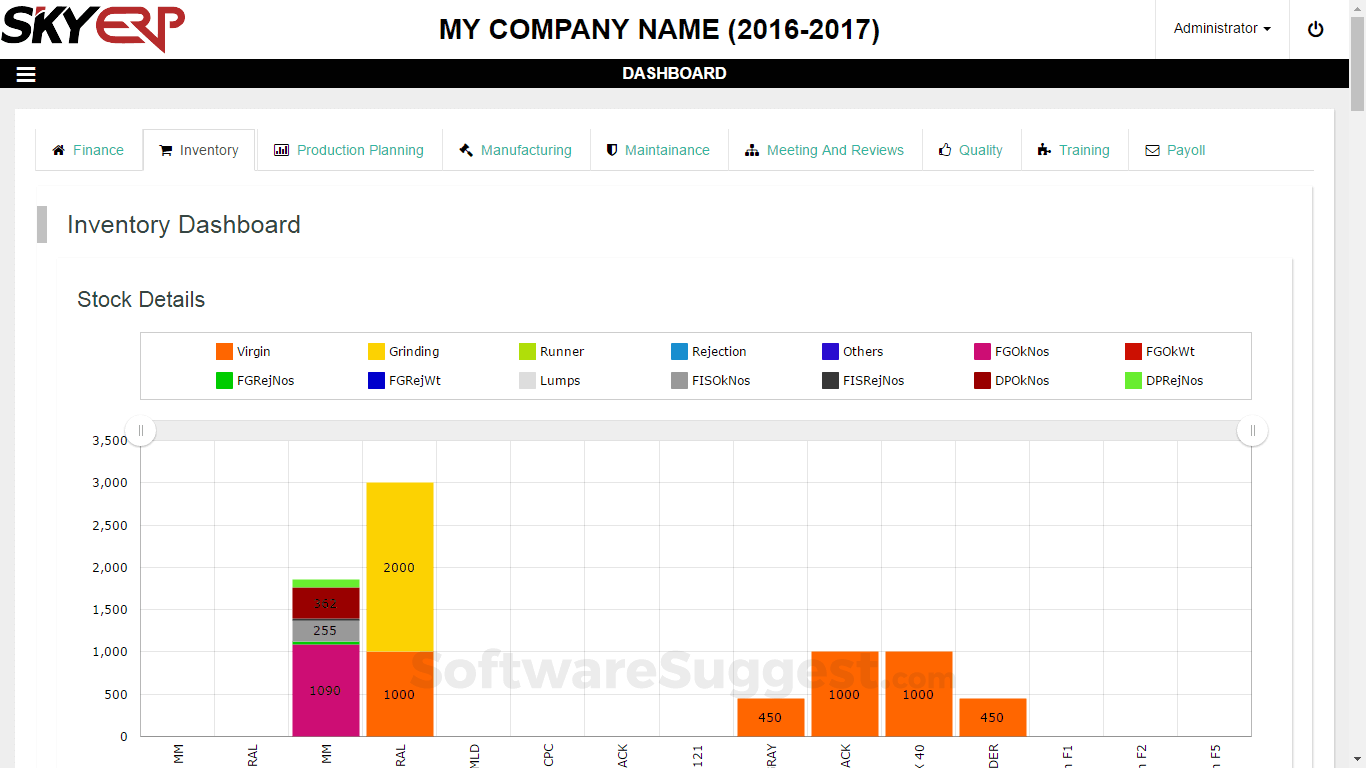Click the bar chart icon on Production Planning tab
This screenshot has height=768, width=1366.
(x=282, y=149)
